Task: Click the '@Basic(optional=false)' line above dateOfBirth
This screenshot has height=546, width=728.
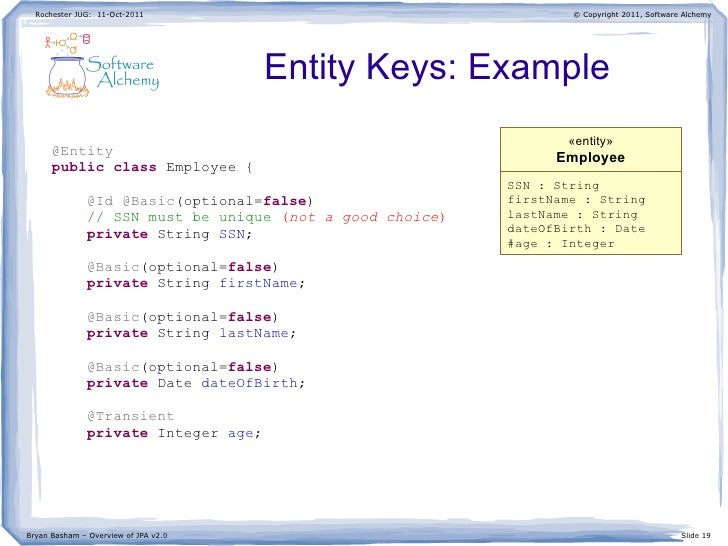Action: [182, 367]
